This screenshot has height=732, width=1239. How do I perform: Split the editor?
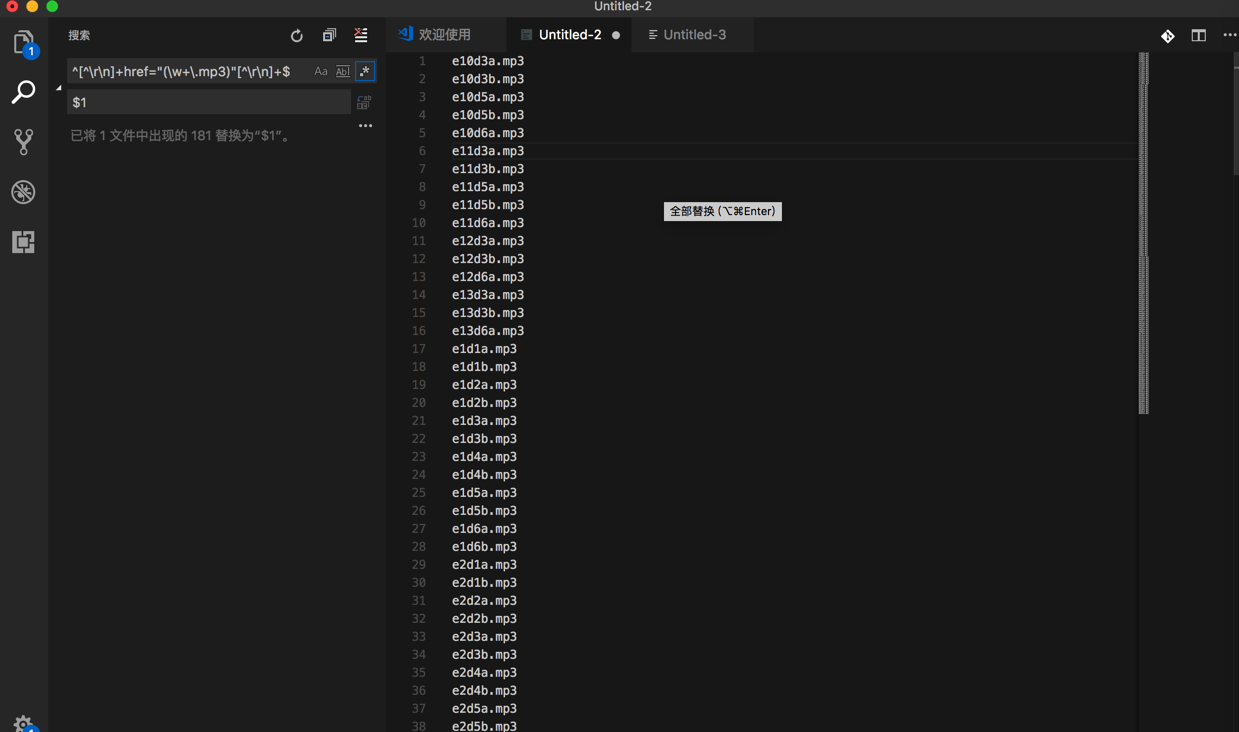(x=1198, y=35)
